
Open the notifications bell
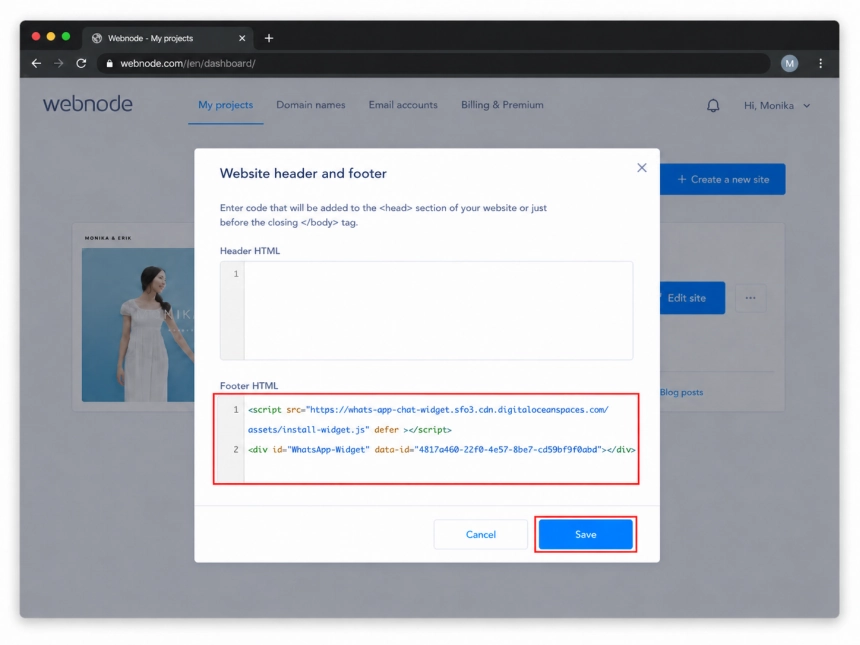[x=712, y=105]
